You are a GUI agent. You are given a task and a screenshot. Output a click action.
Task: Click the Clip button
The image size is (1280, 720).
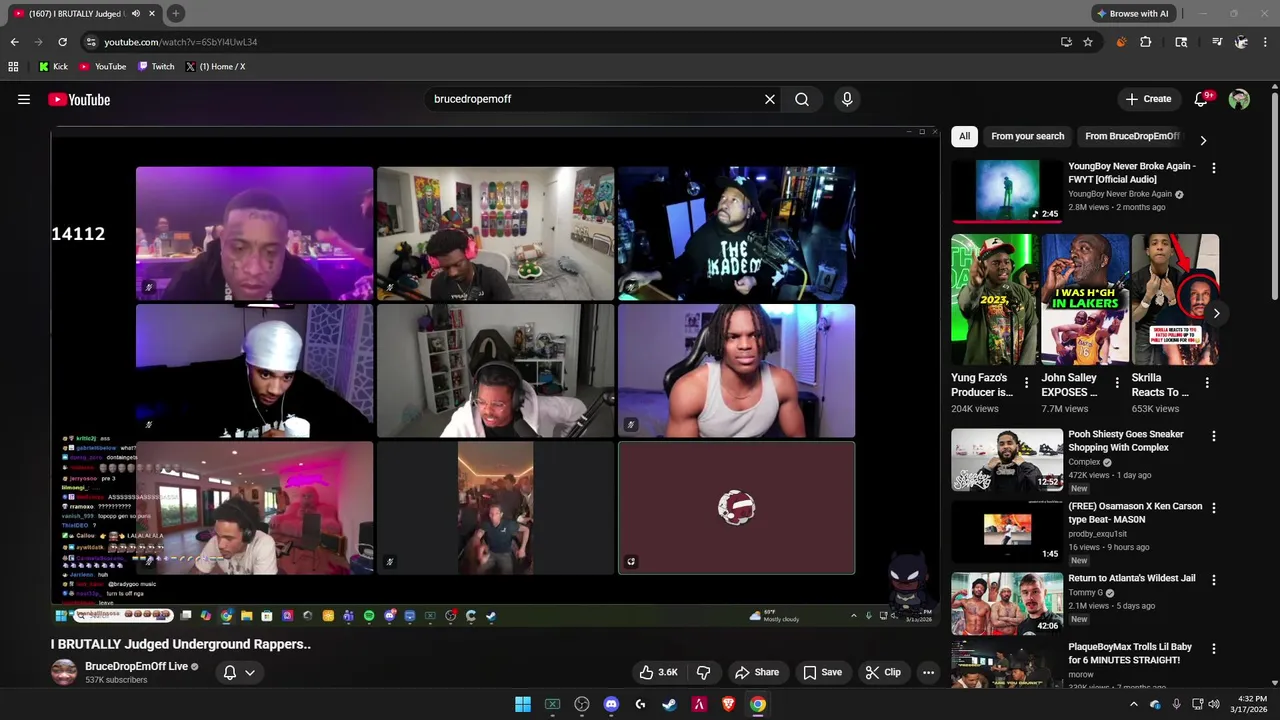click(x=883, y=672)
